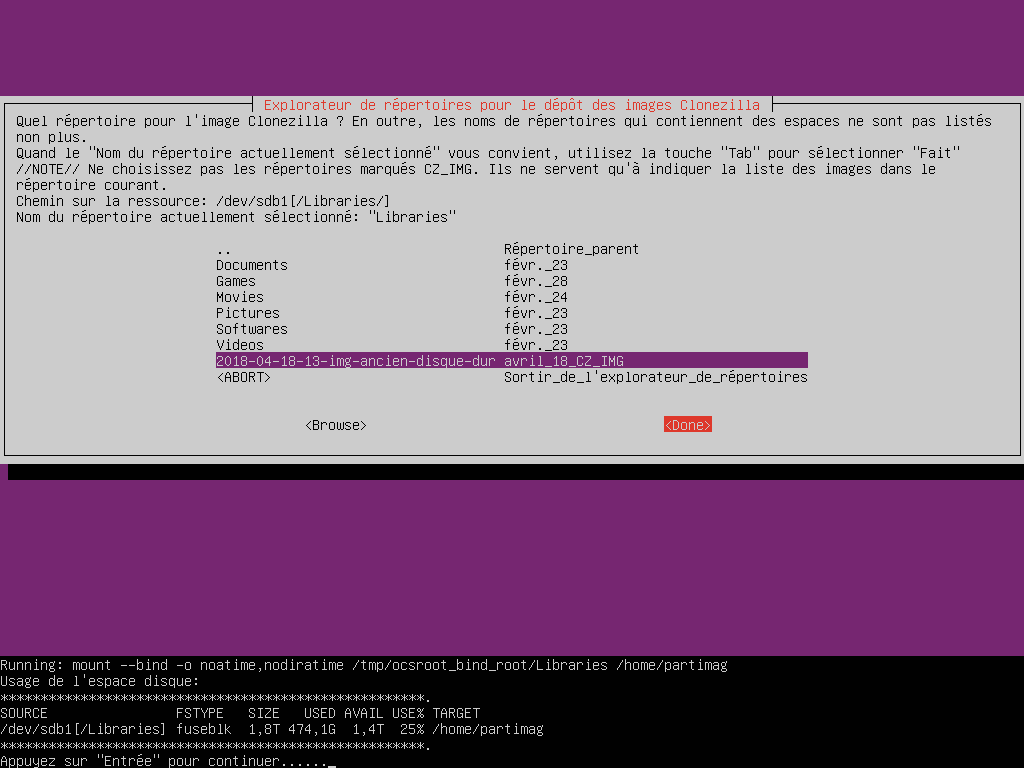The height and width of the screenshot is (768, 1024).
Task: Click the 'févr._24' date next to Movies
Action: [x=536, y=297]
